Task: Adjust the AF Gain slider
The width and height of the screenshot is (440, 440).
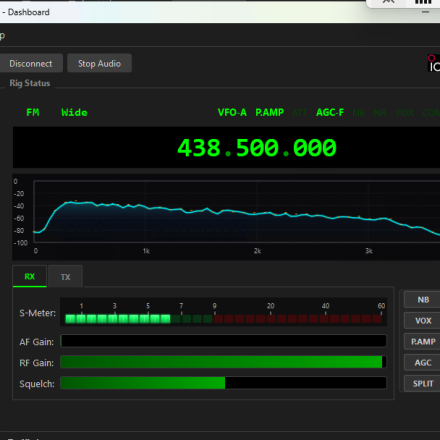Action: pyautogui.click(x=223, y=341)
